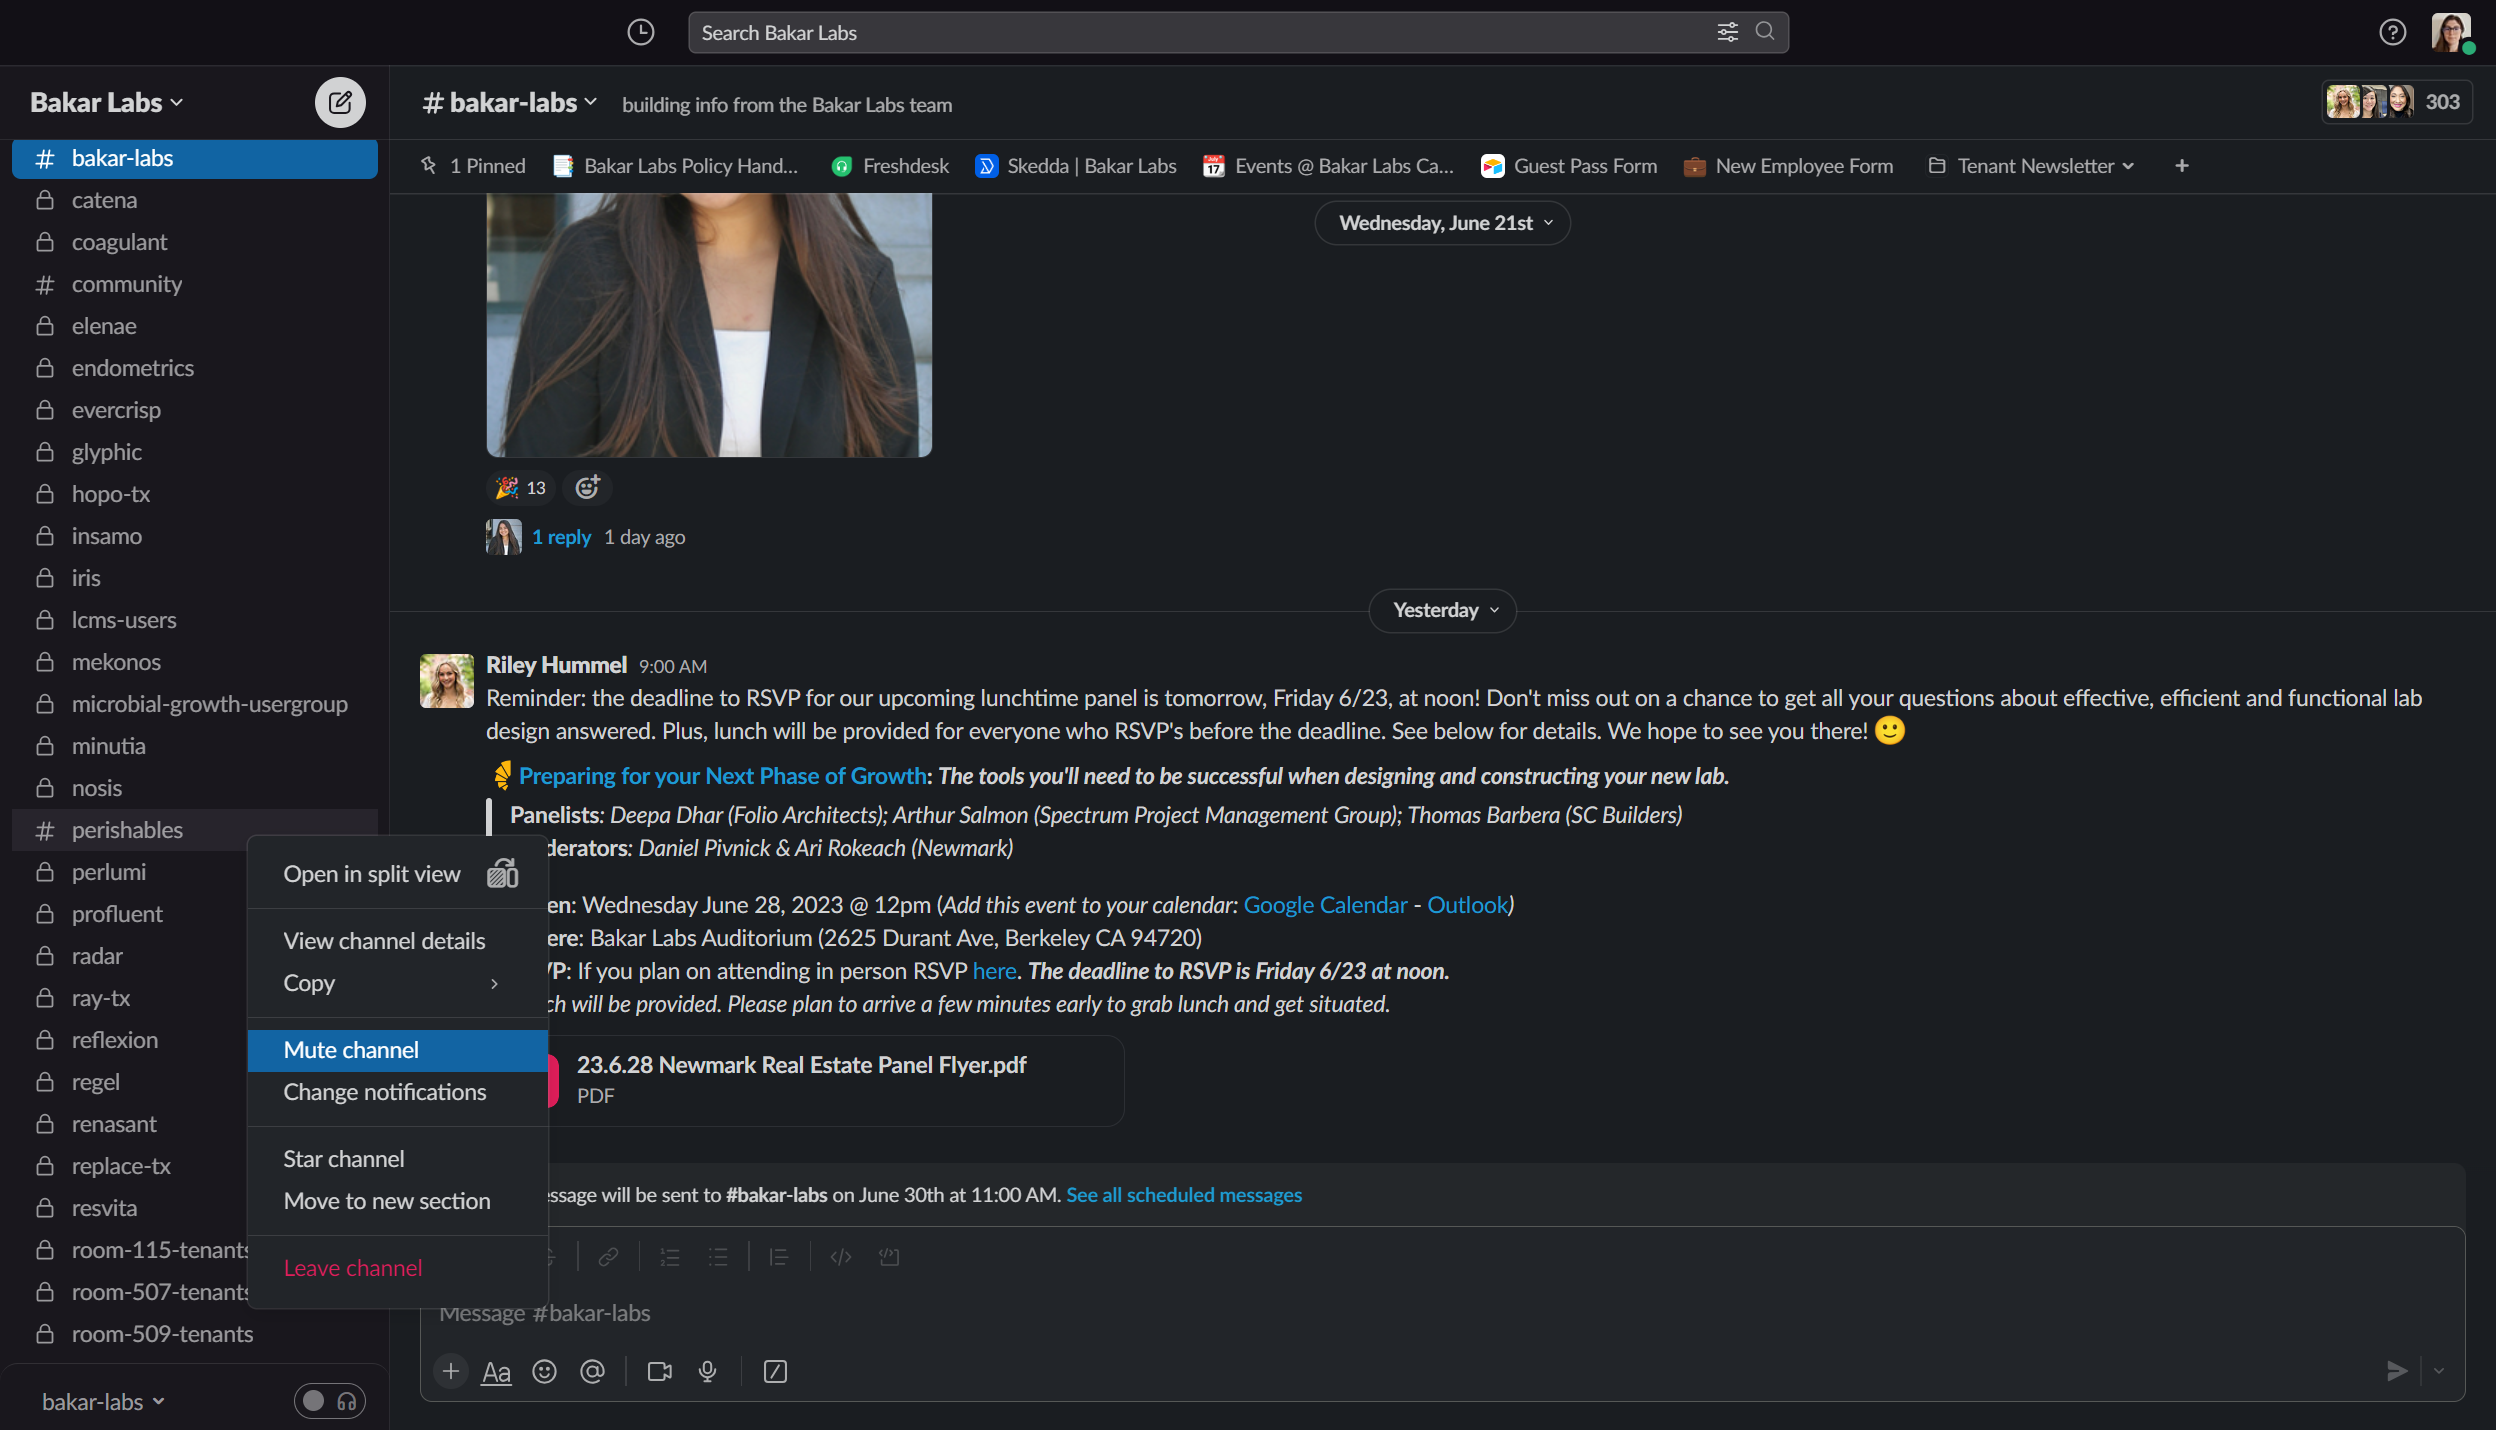Toggle the huddle headphones switch
Image resolution: width=2496 pixels, height=1430 pixels.
[329, 1401]
